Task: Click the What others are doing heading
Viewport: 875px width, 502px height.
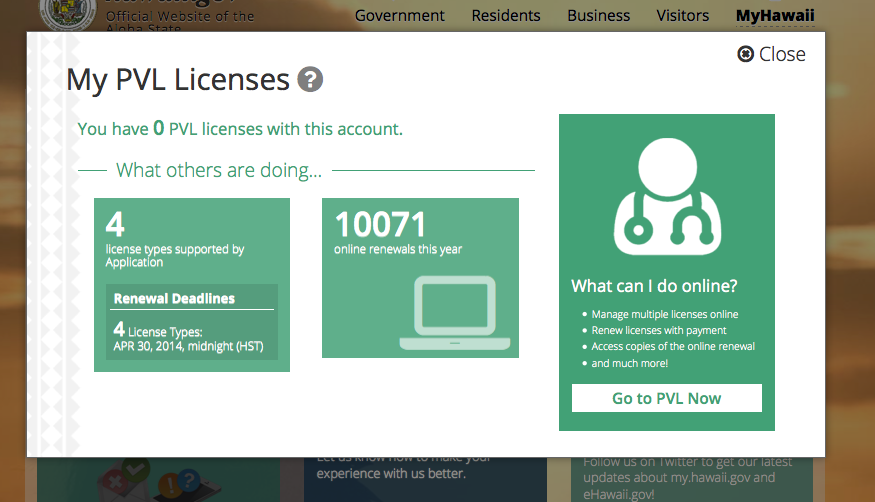Action: click(x=219, y=170)
